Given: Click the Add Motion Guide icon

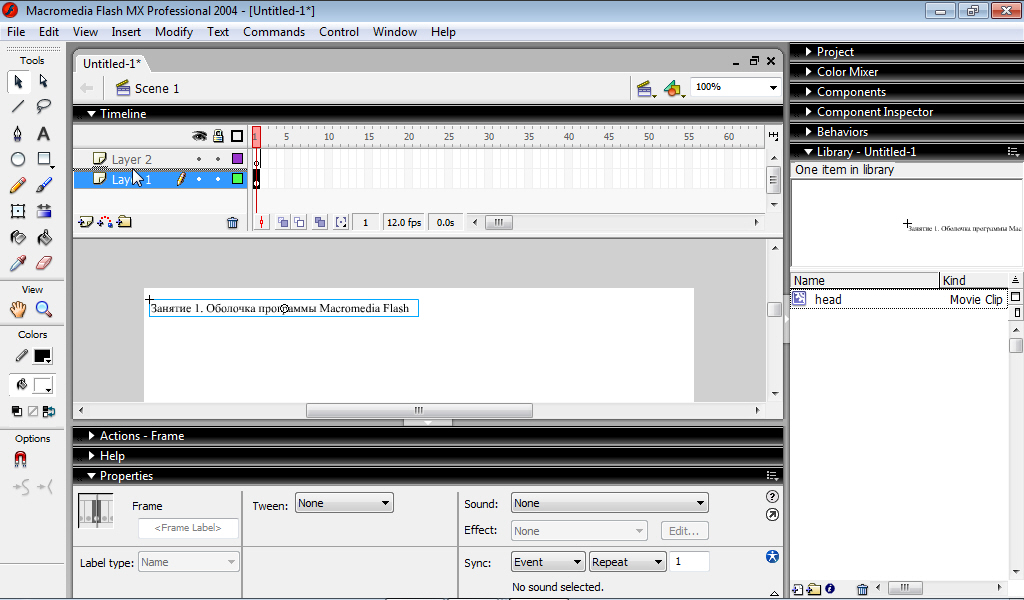Looking at the screenshot, I should (x=104, y=223).
